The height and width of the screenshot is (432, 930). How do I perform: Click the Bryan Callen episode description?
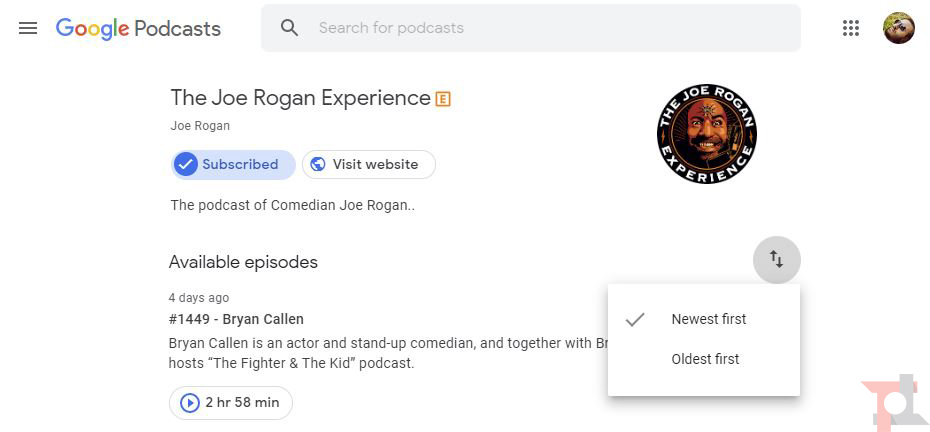pyautogui.click(x=380, y=353)
